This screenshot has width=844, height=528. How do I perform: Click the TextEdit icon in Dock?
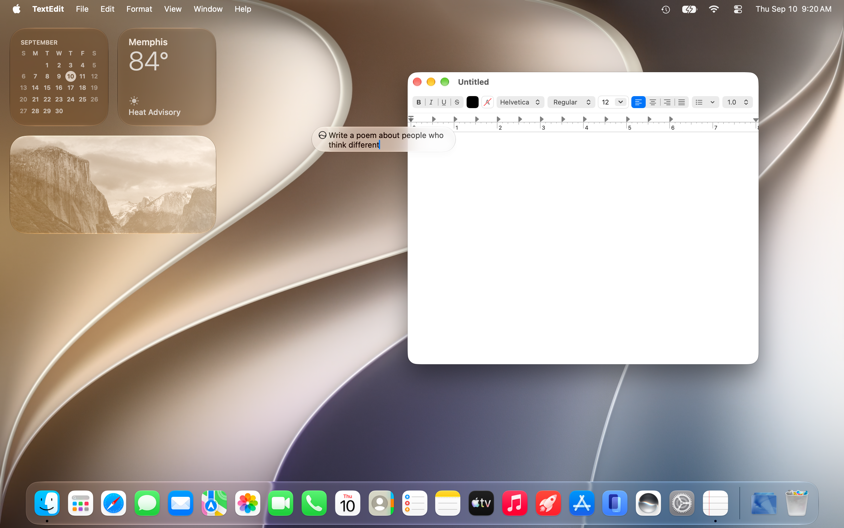(x=715, y=503)
